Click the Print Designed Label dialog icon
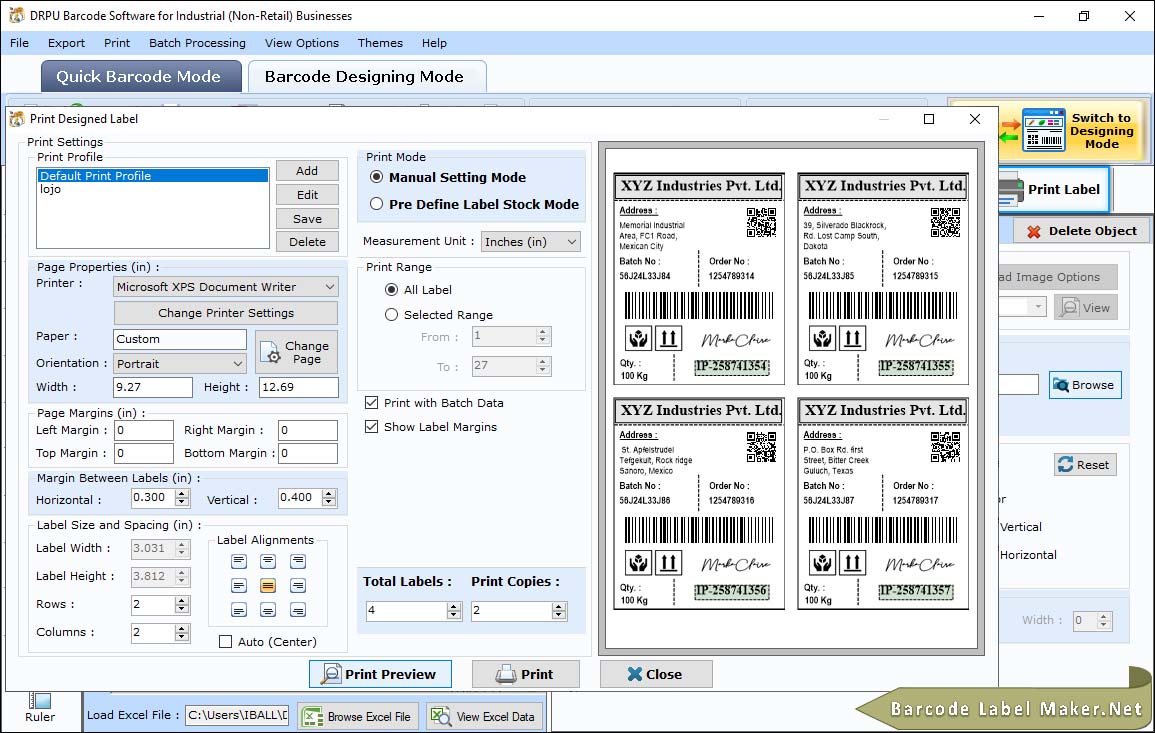Screen dimensions: 1155x733 pos(16,119)
